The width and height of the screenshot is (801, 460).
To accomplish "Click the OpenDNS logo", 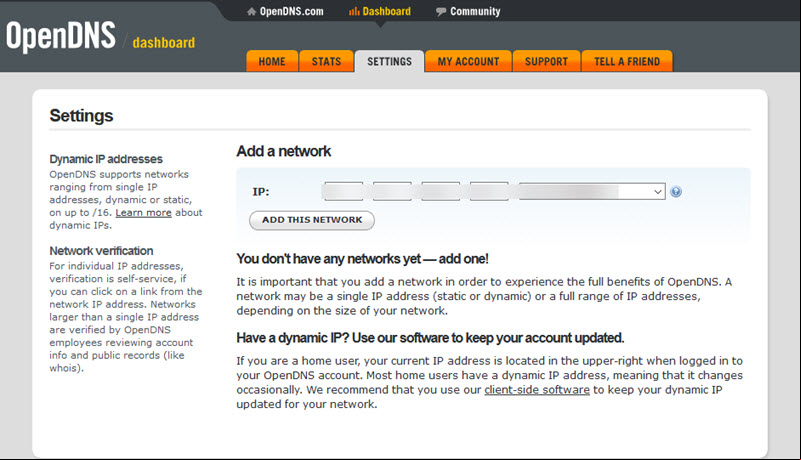I will click(x=61, y=36).
